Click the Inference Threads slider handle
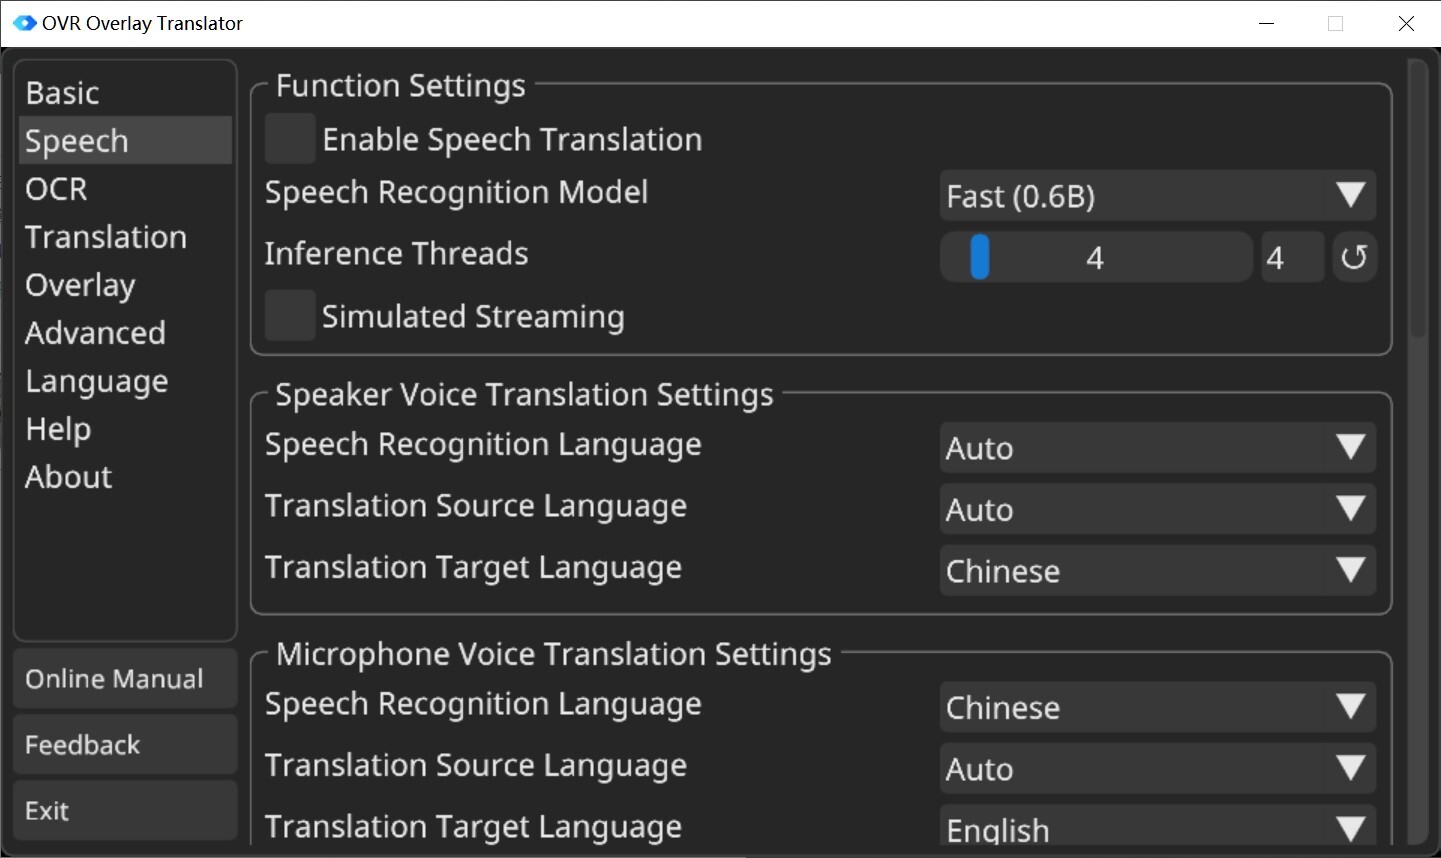Image resolution: width=1441 pixels, height=858 pixels. (980, 258)
